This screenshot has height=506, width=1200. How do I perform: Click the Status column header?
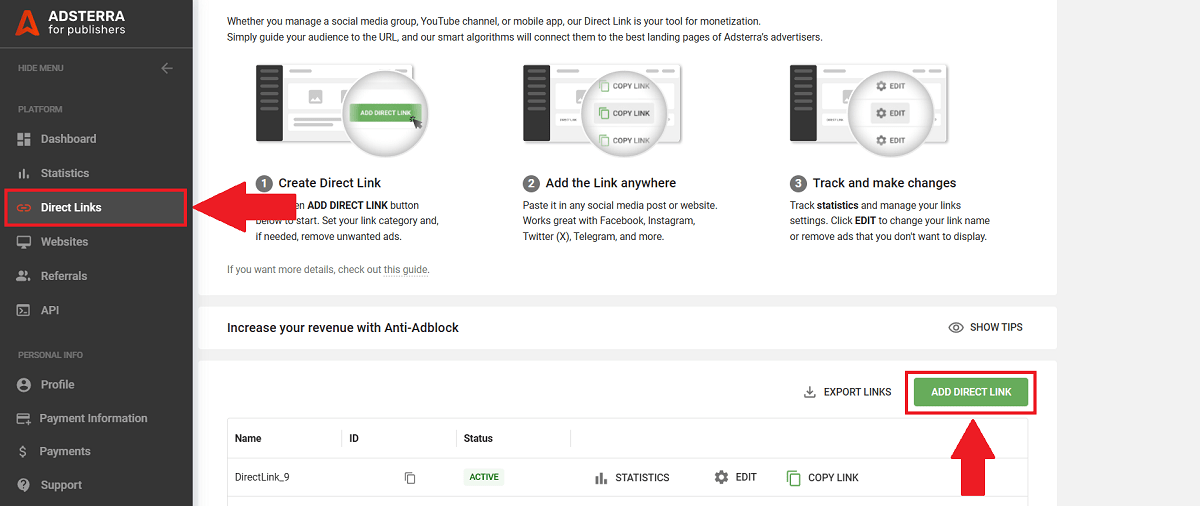point(478,438)
